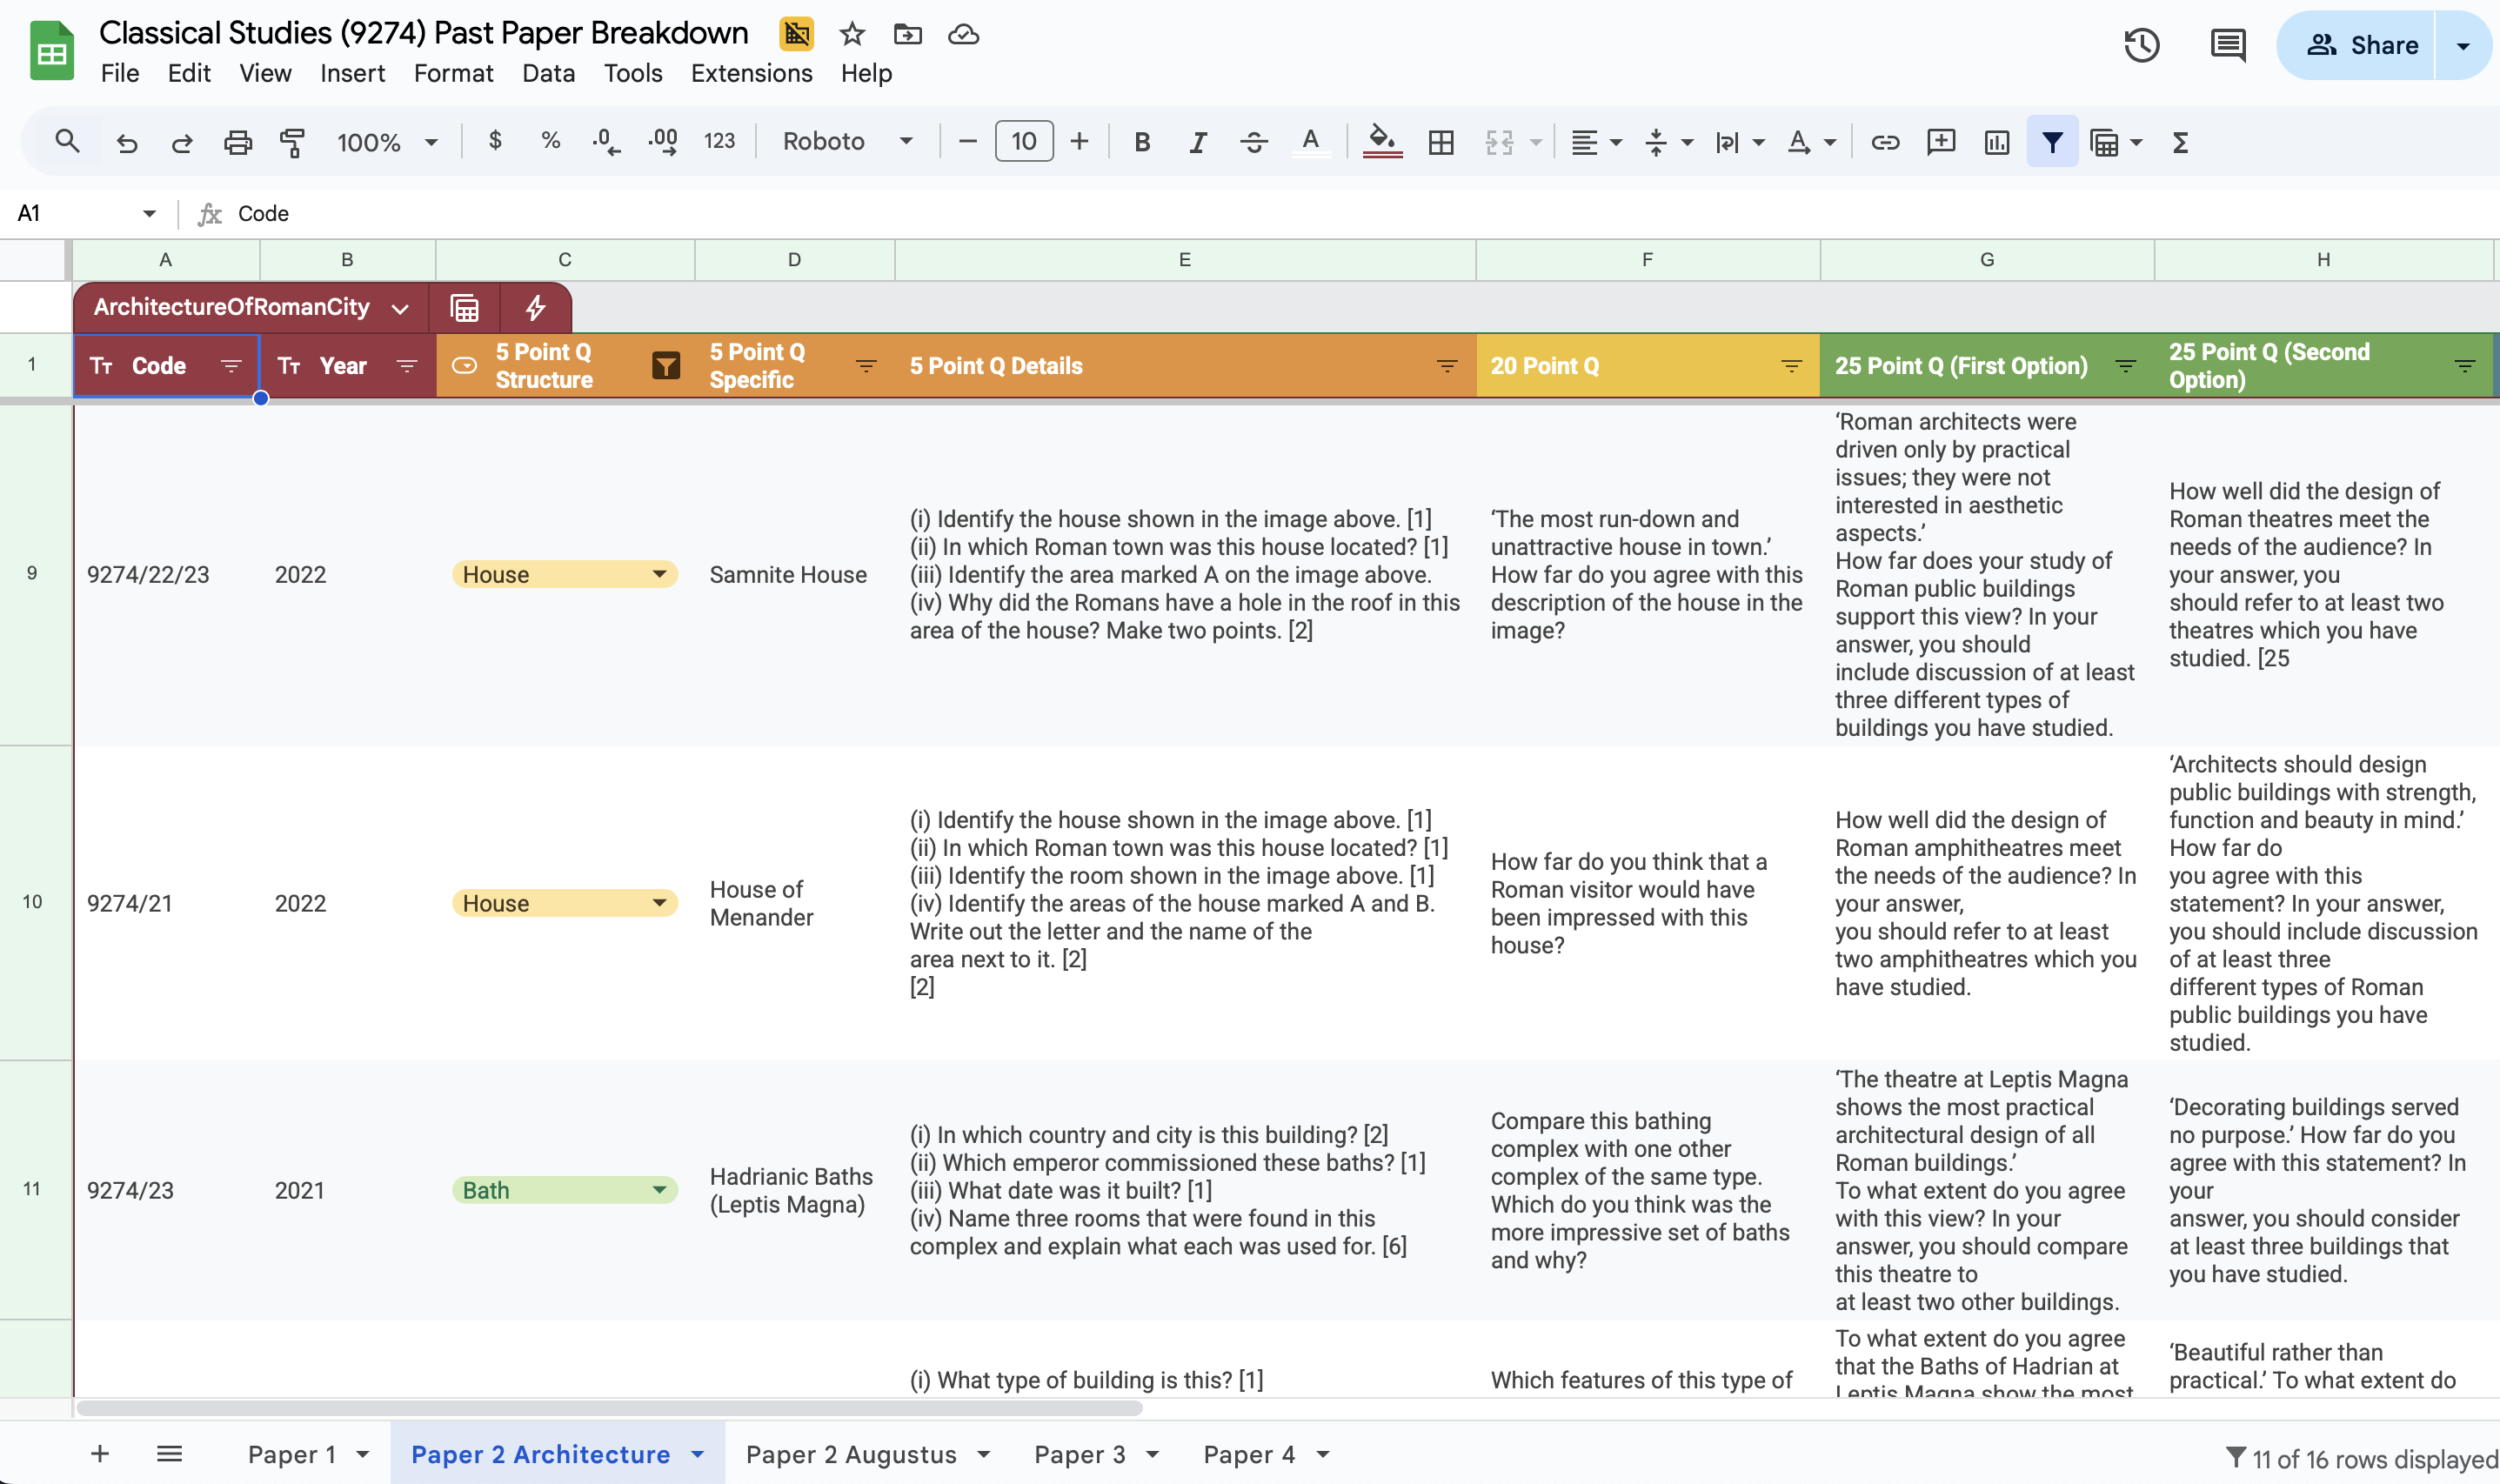2500x1484 pixels.
Task: Open the fill color picker
Action: click(x=1382, y=142)
